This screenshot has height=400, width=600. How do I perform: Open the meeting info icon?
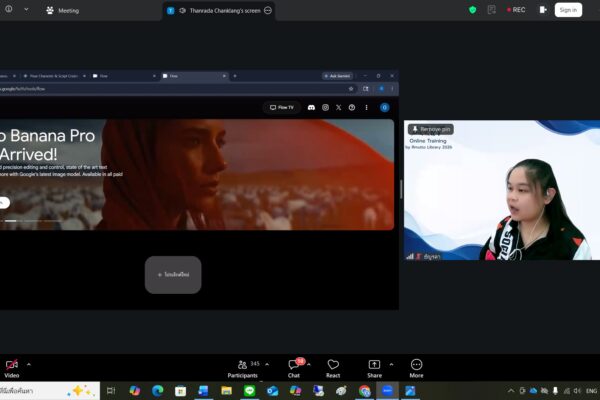pyautogui.click(x=9, y=9)
